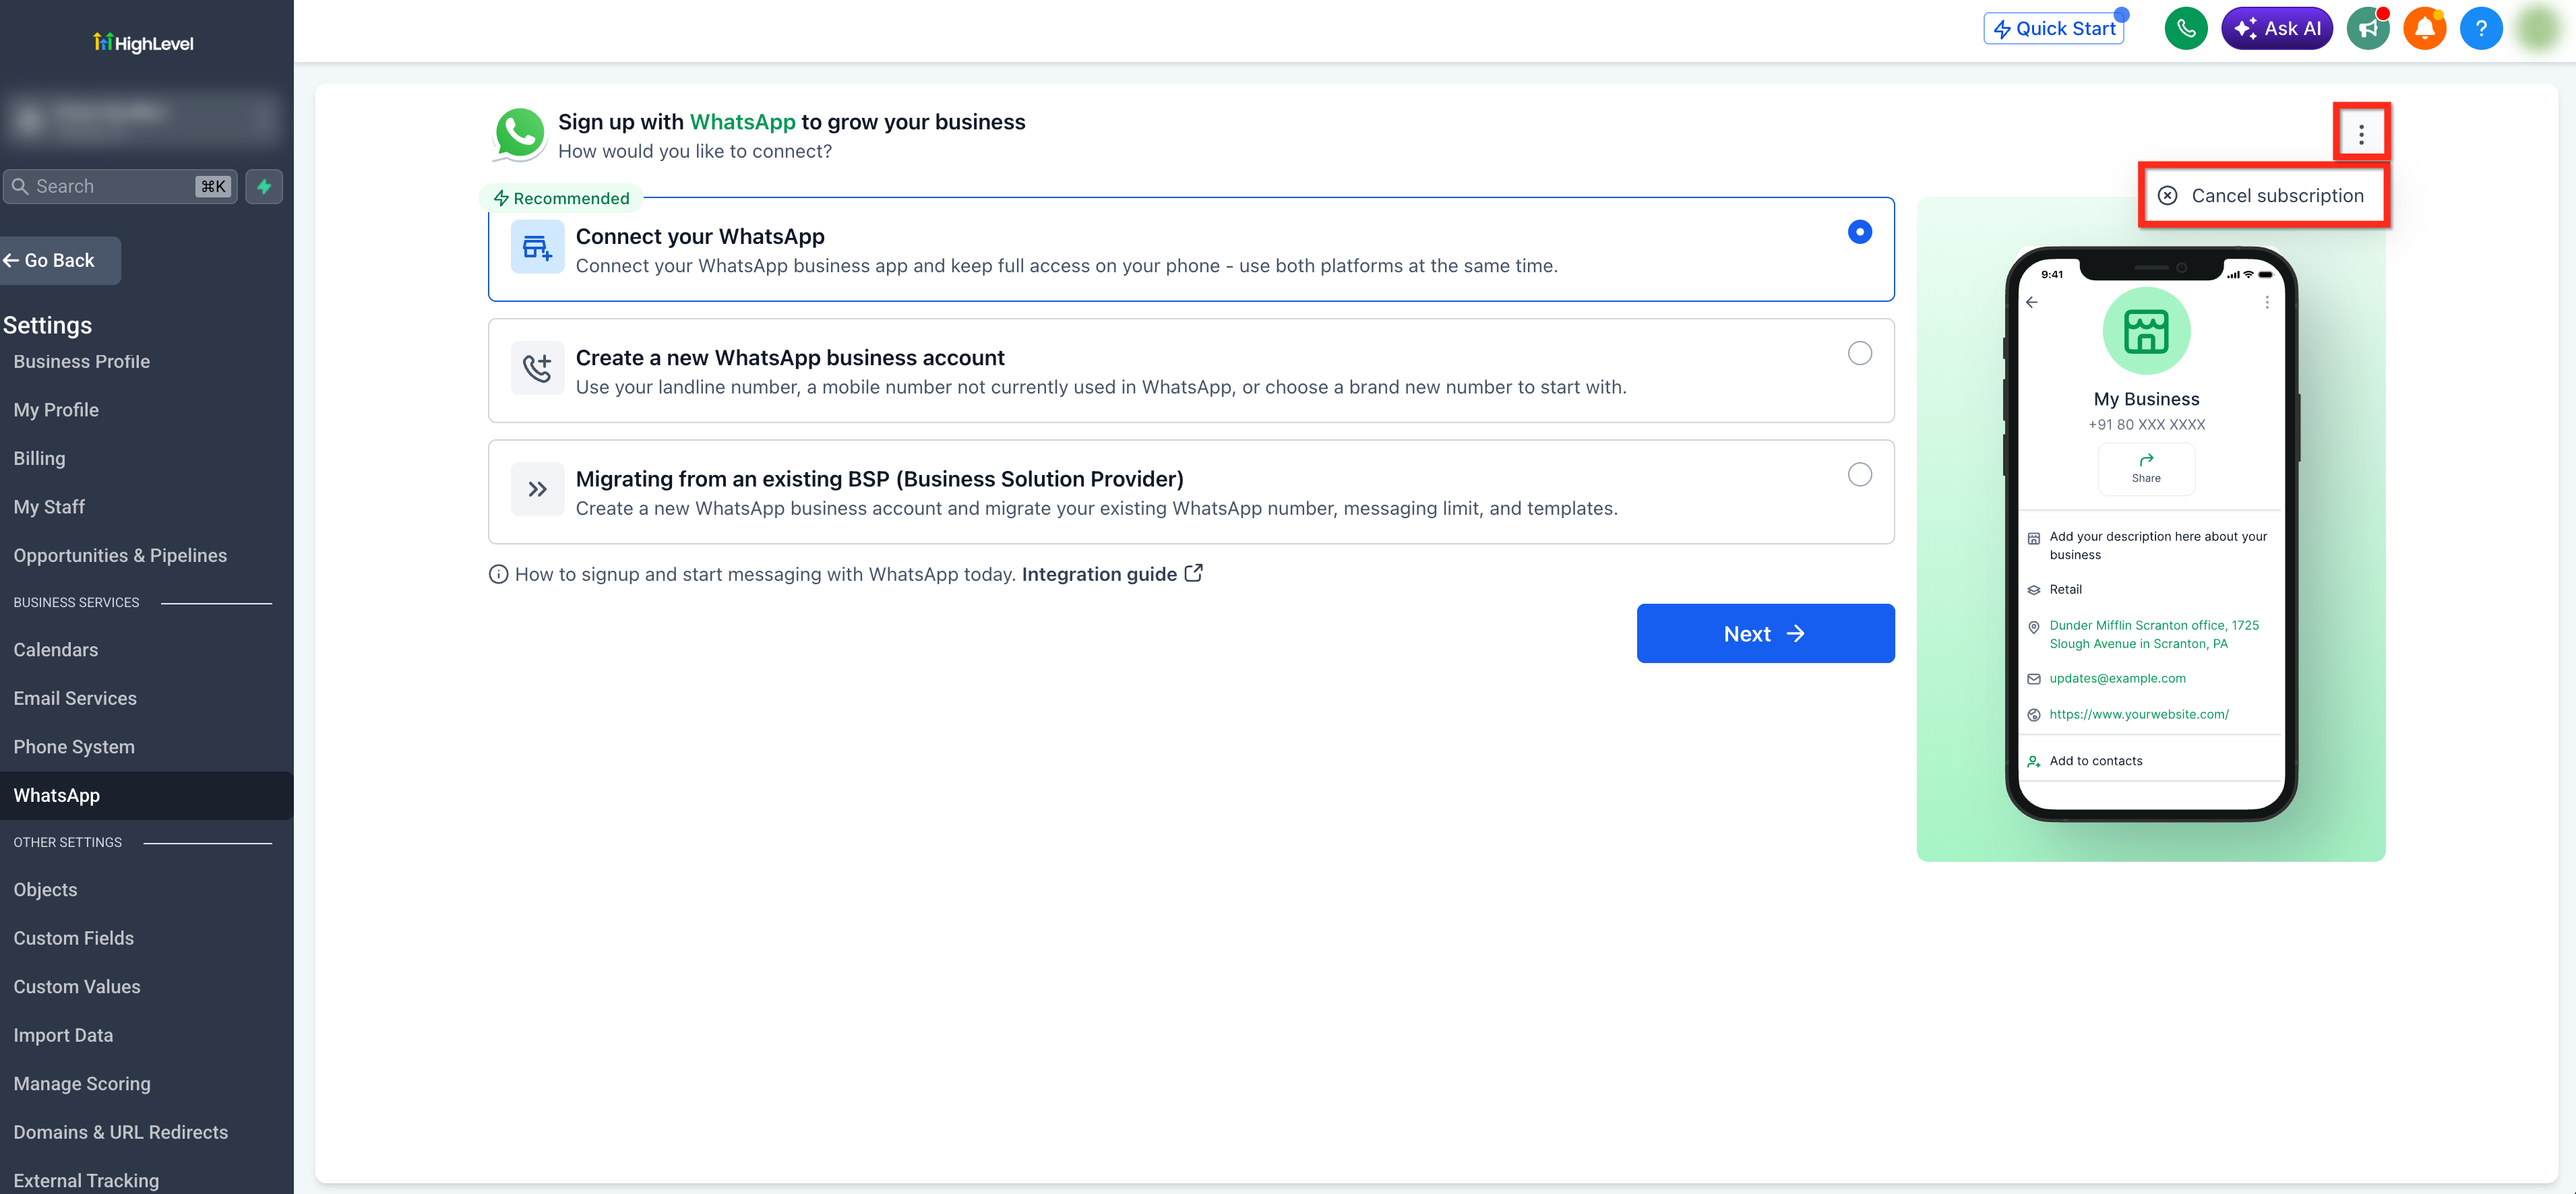Open Opportunities & Pipelines settings
The image size is (2576, 1194).
120,556
